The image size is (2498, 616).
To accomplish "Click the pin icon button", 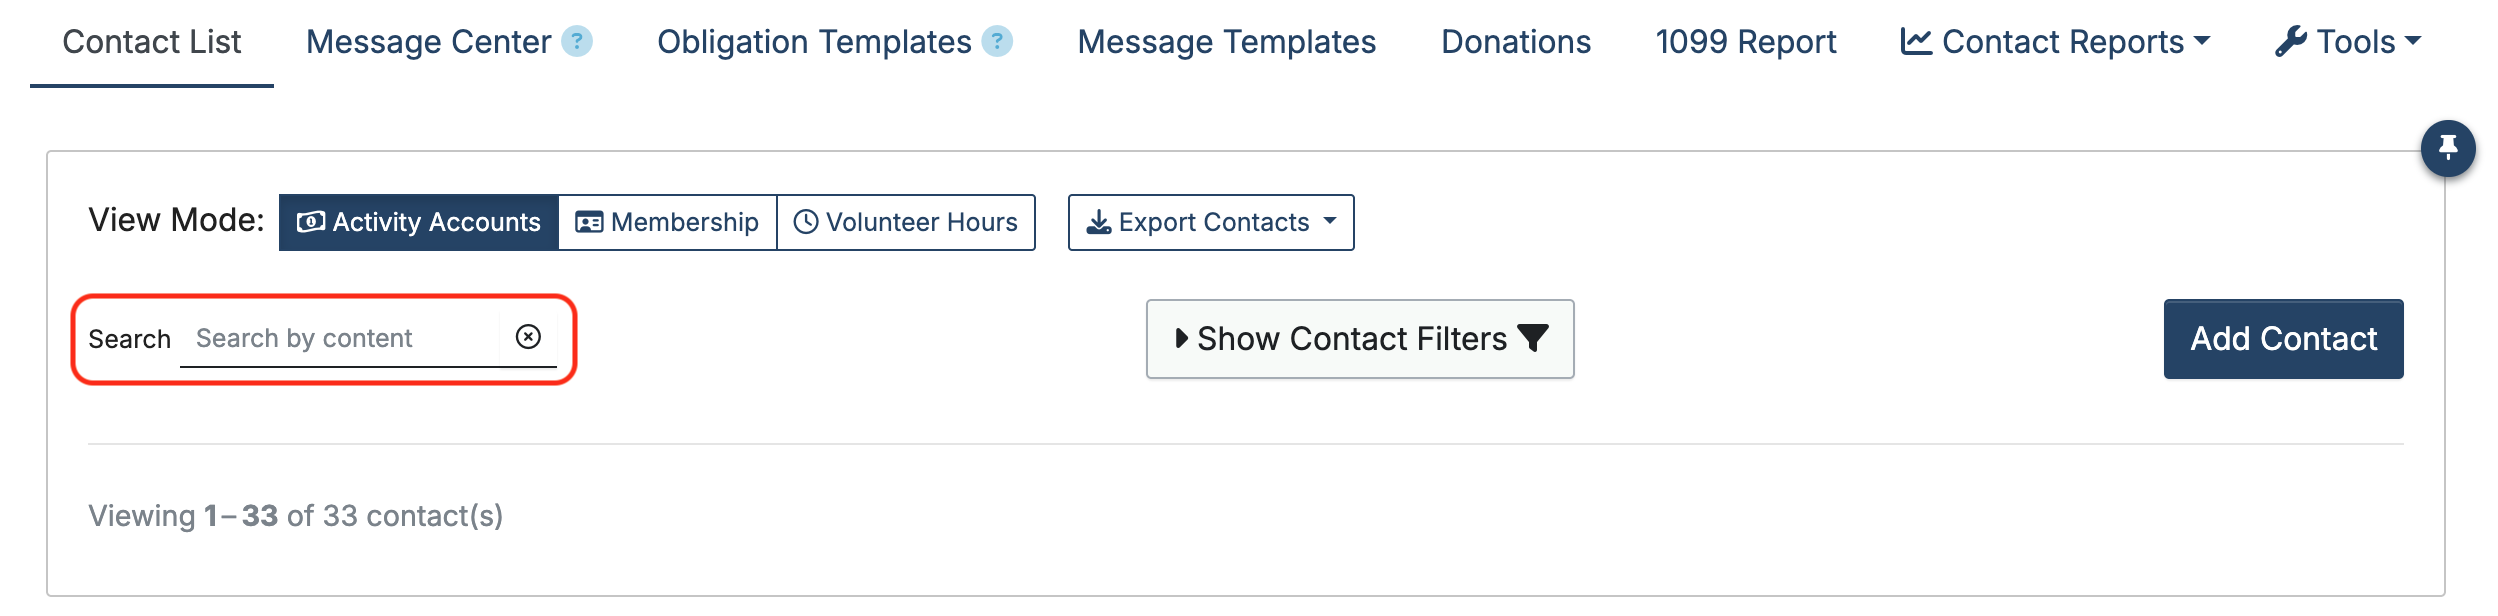I will (x=2447, y=148).
